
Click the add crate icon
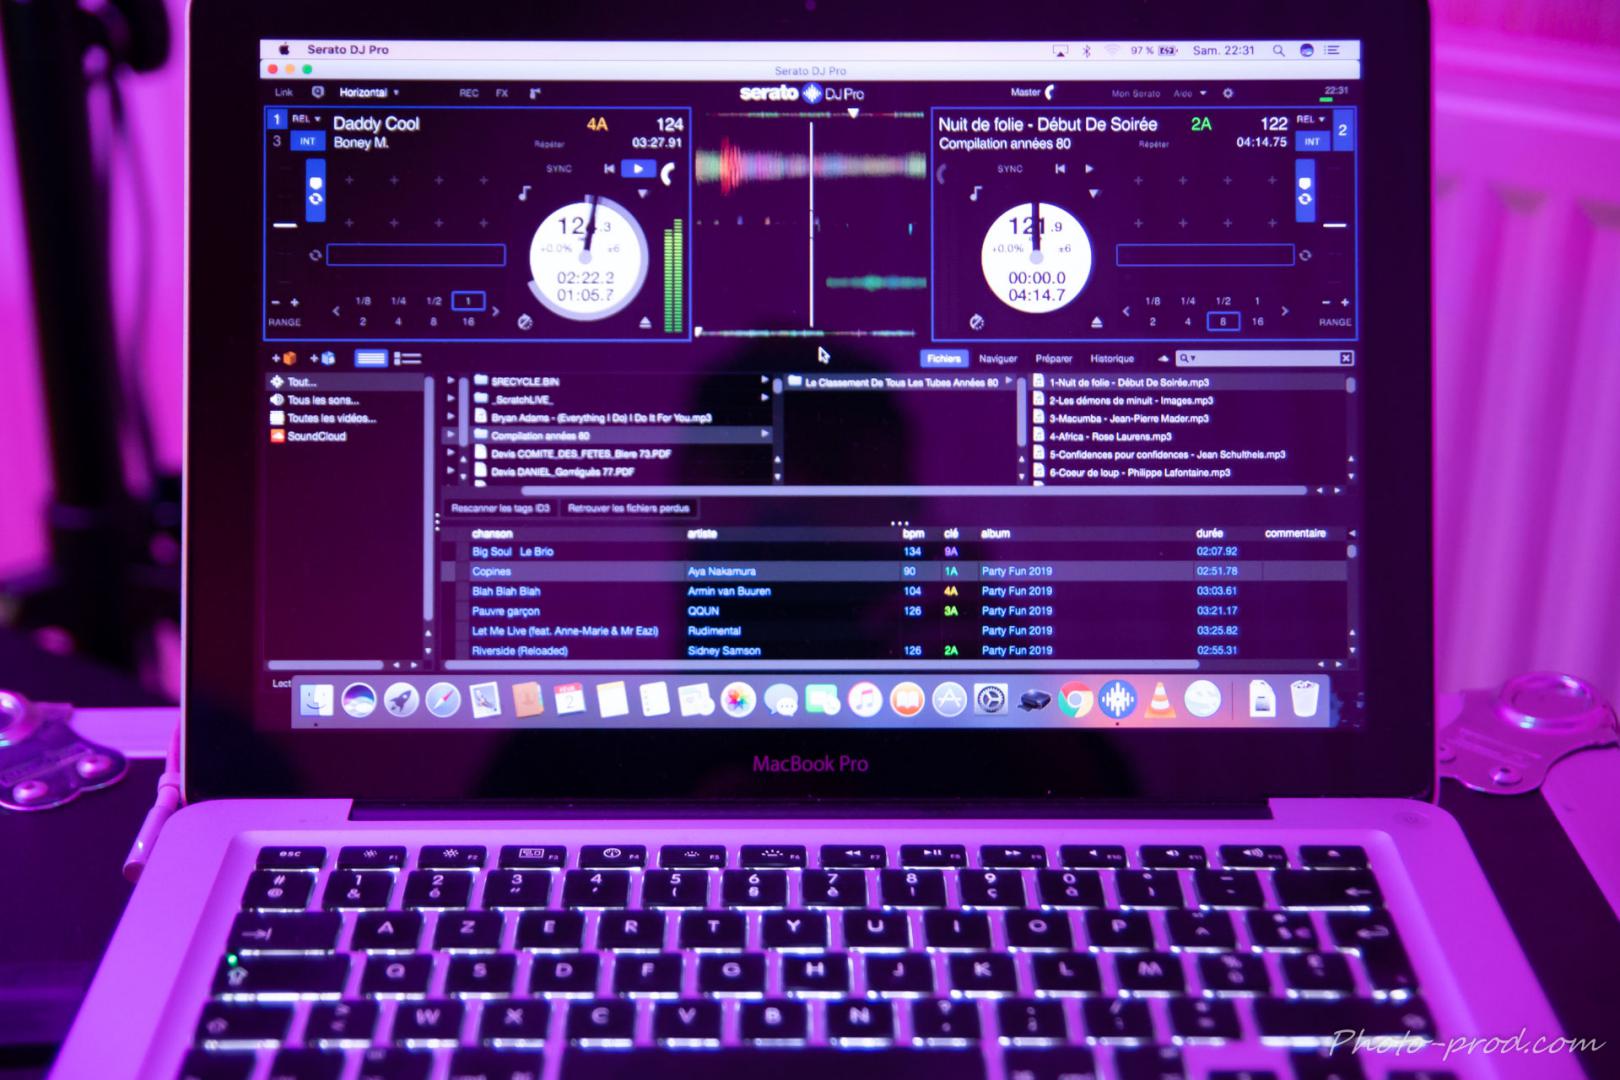point(284,358)
